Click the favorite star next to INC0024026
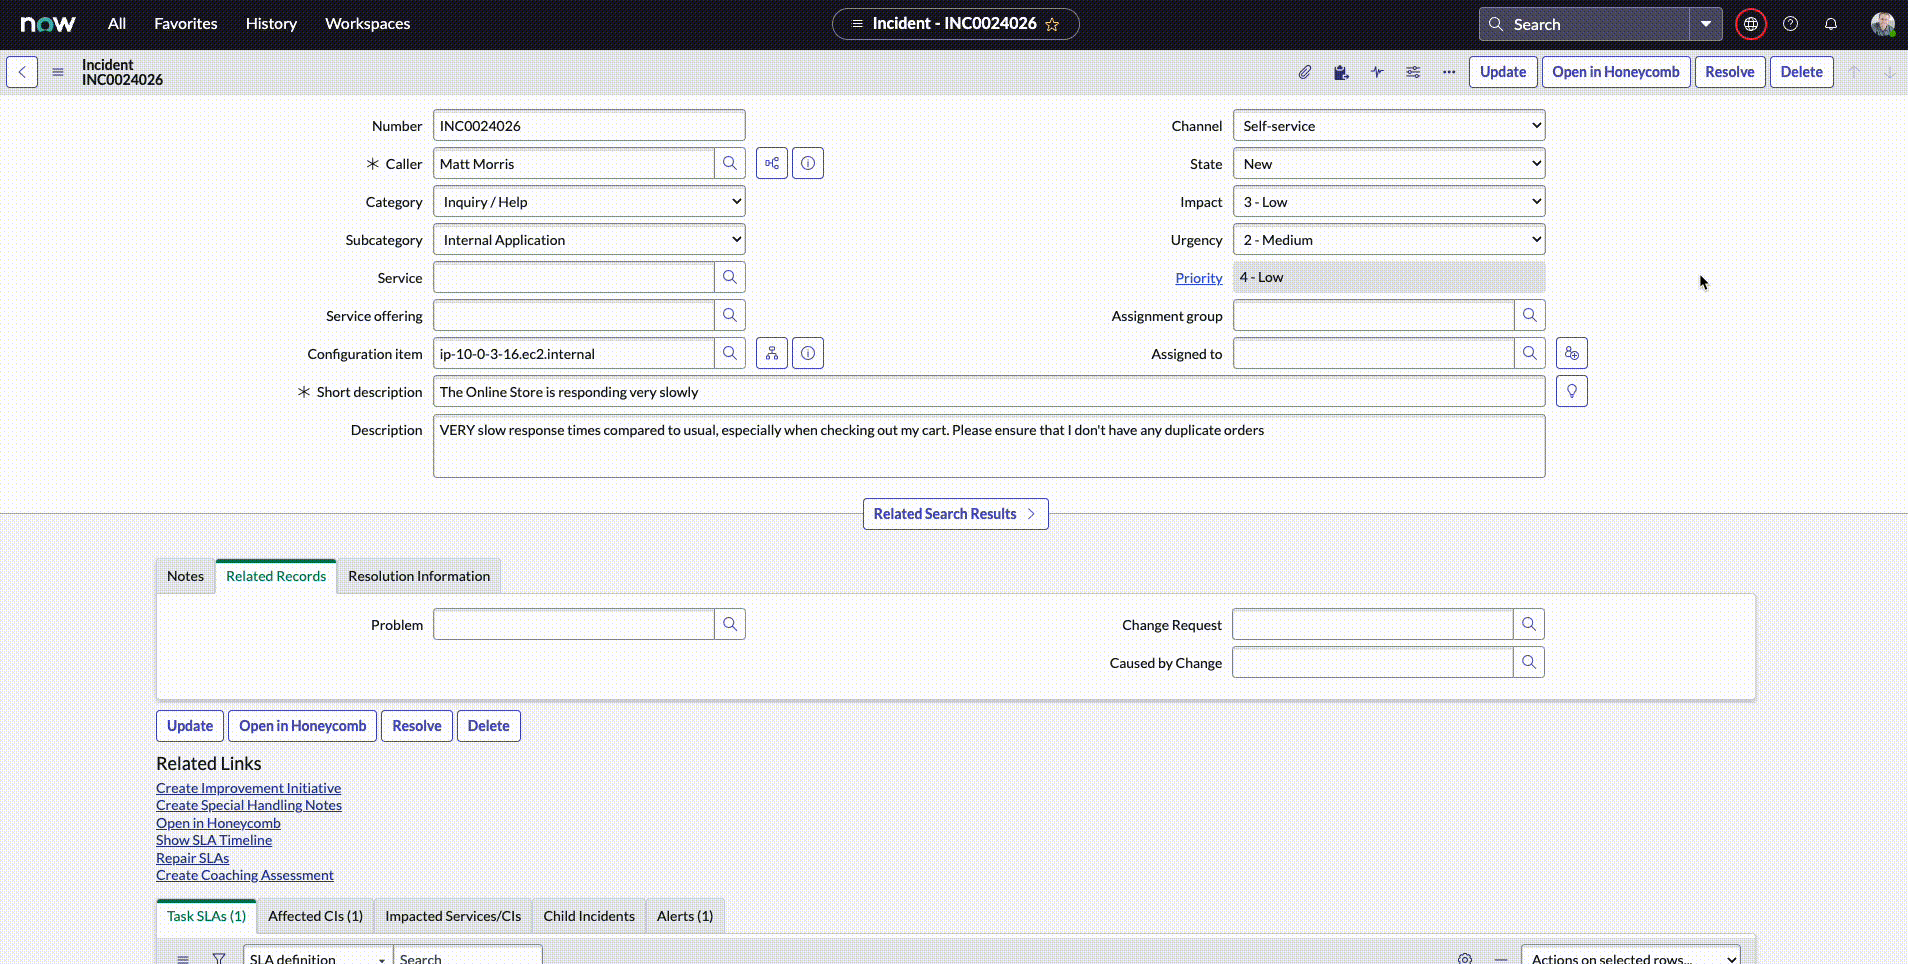The width and height of the screenshot is (1908, 964). (1052, 24)
